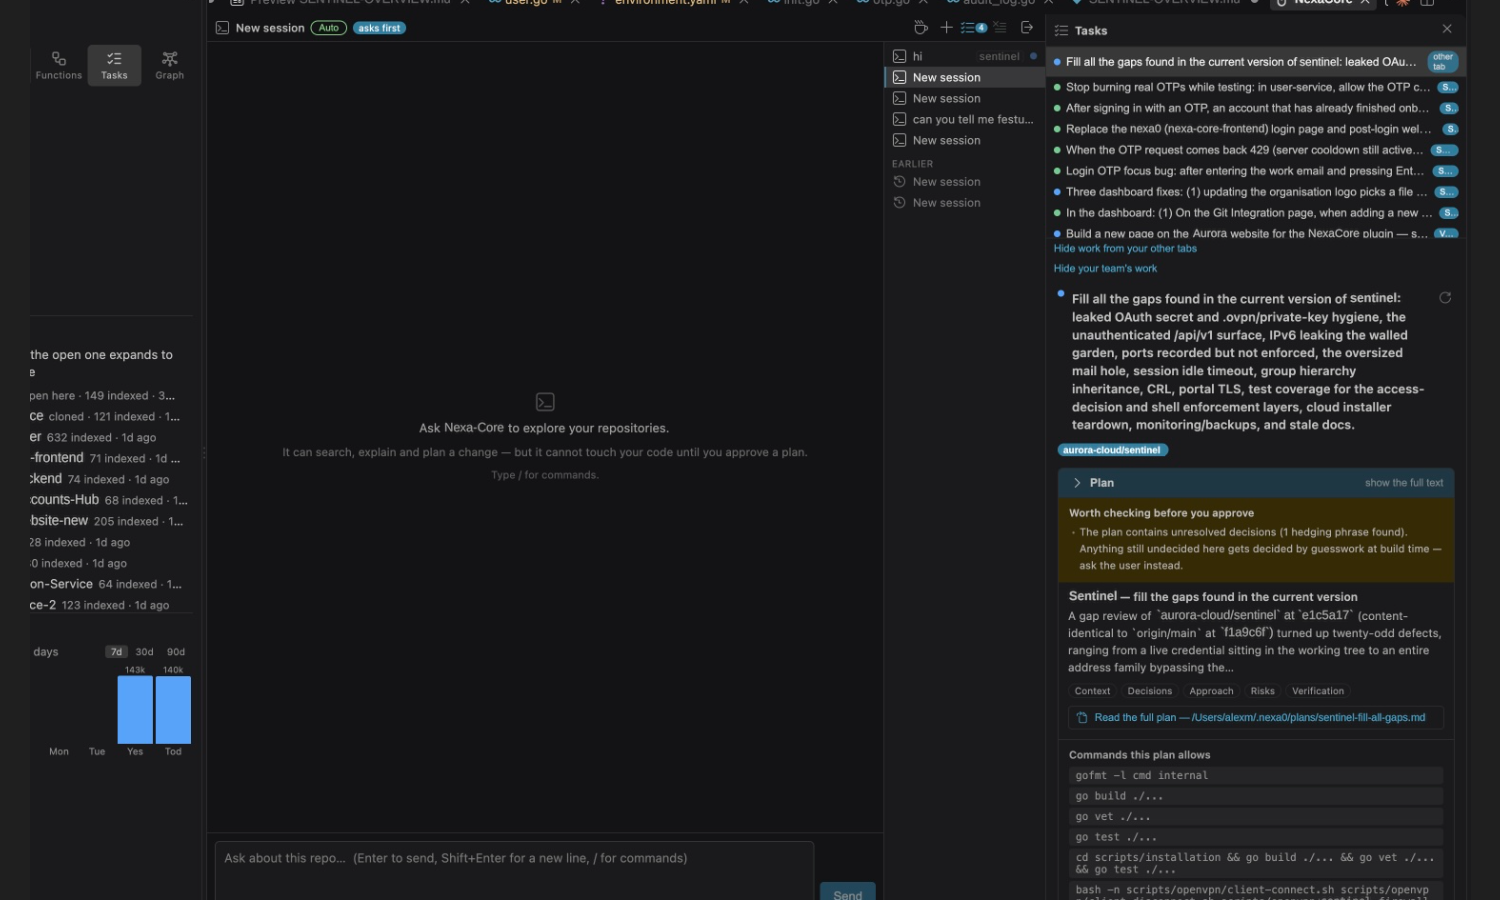
Task: Click the Yes bar labeled 143k in chart
Action: coord(135,710)
